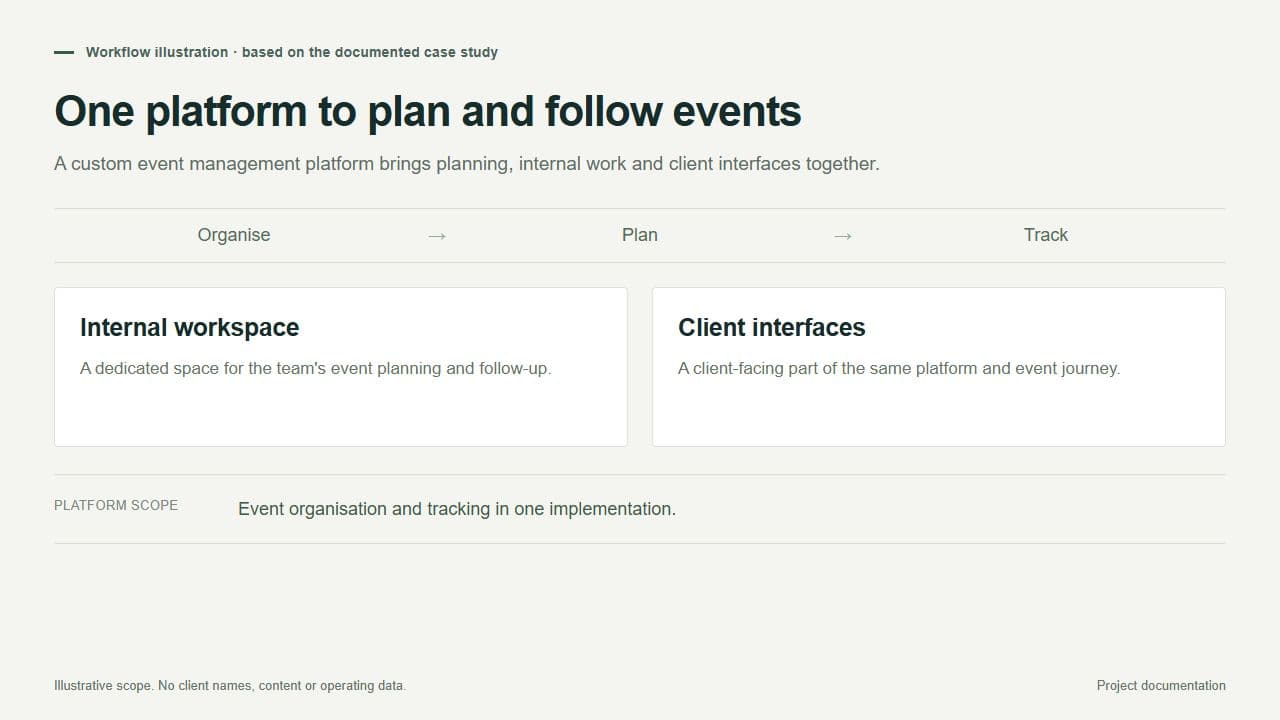The image size is (1280, 720).
Task: Select the text 'A dedicated space for the team's event planning'
Action: point(261,368)
